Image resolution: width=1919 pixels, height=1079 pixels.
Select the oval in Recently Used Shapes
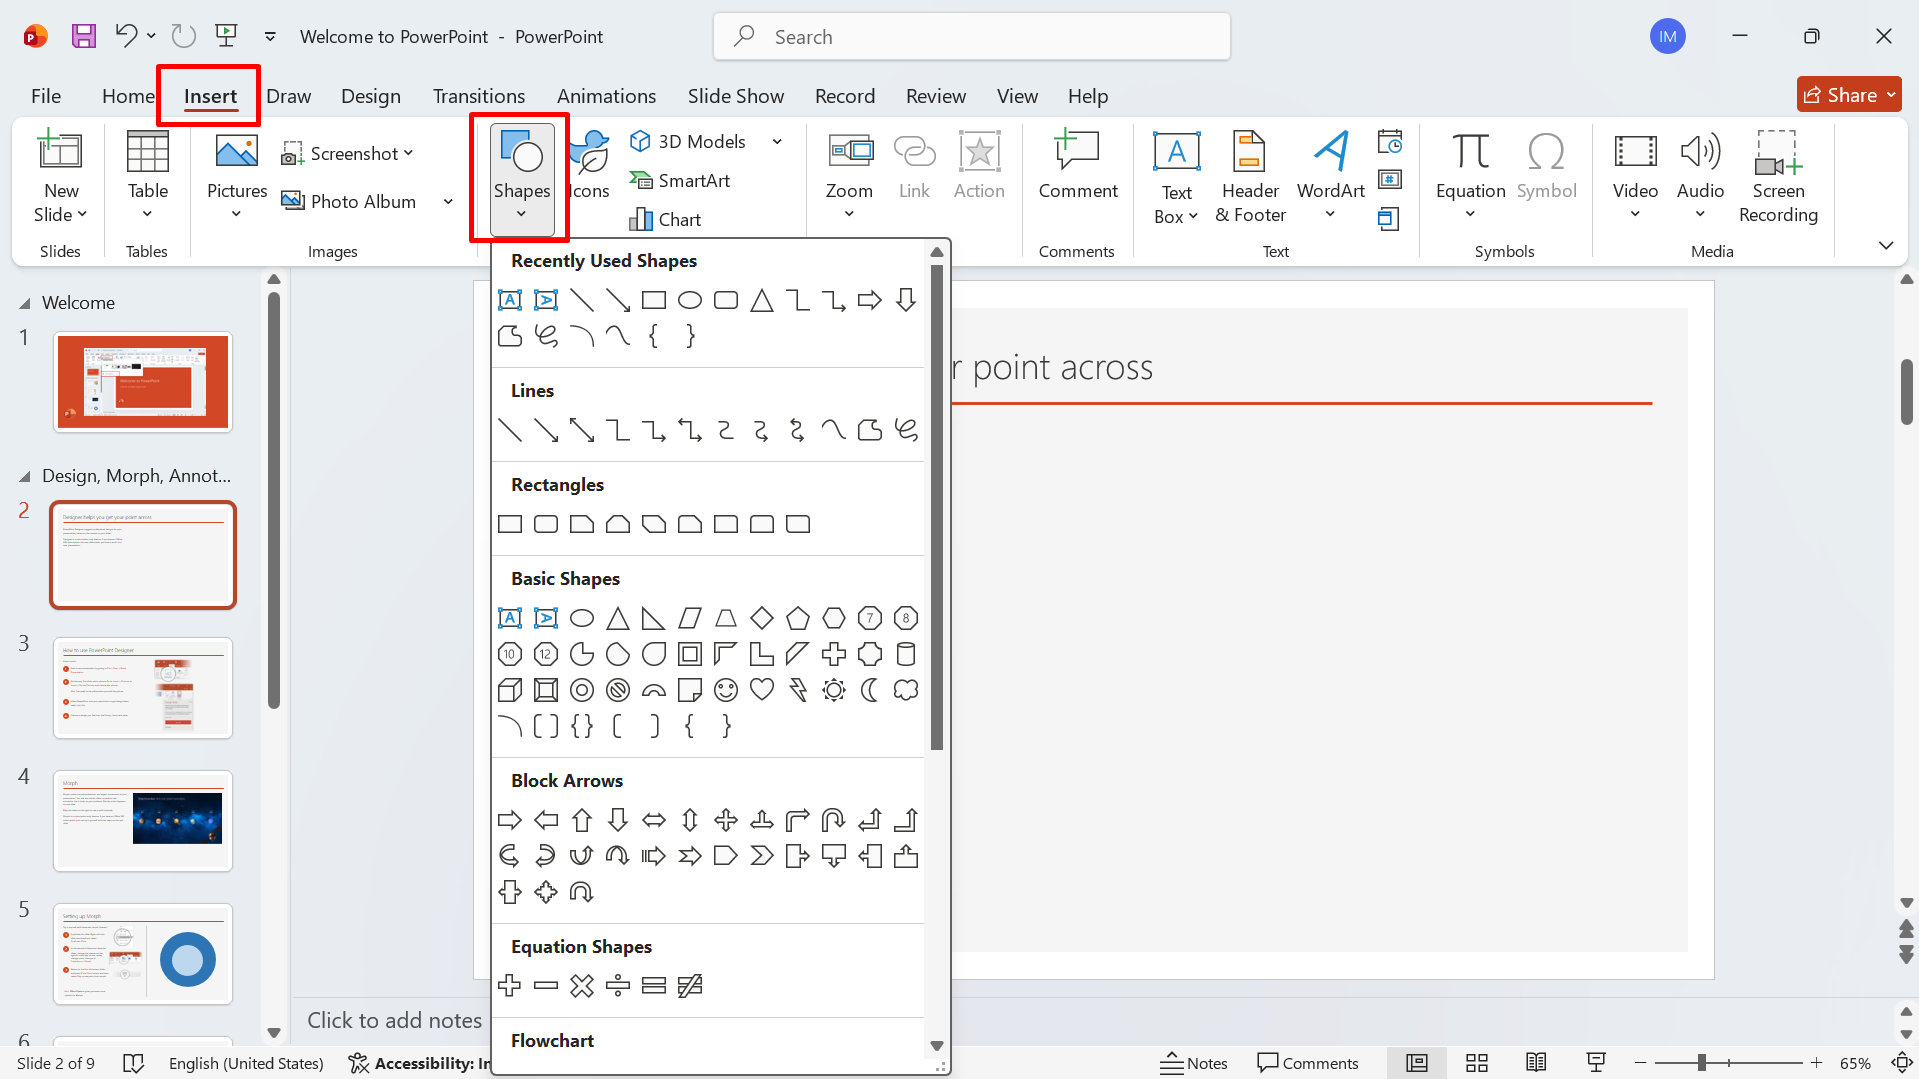tap(690, 300)
